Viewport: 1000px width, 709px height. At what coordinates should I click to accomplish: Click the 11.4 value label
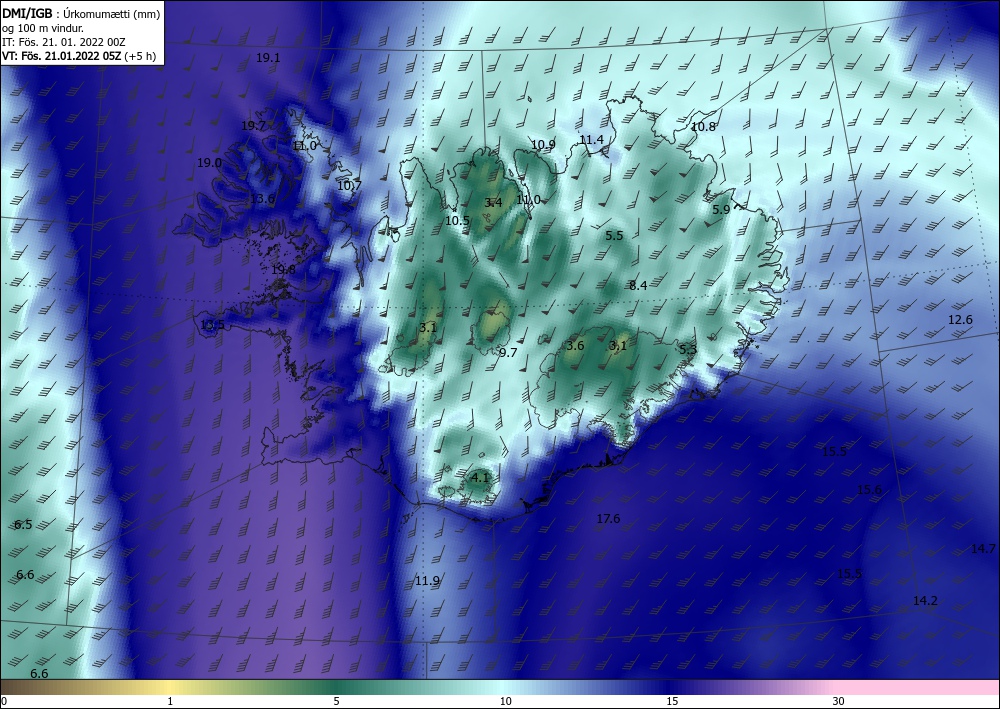(x=591, y=140)
